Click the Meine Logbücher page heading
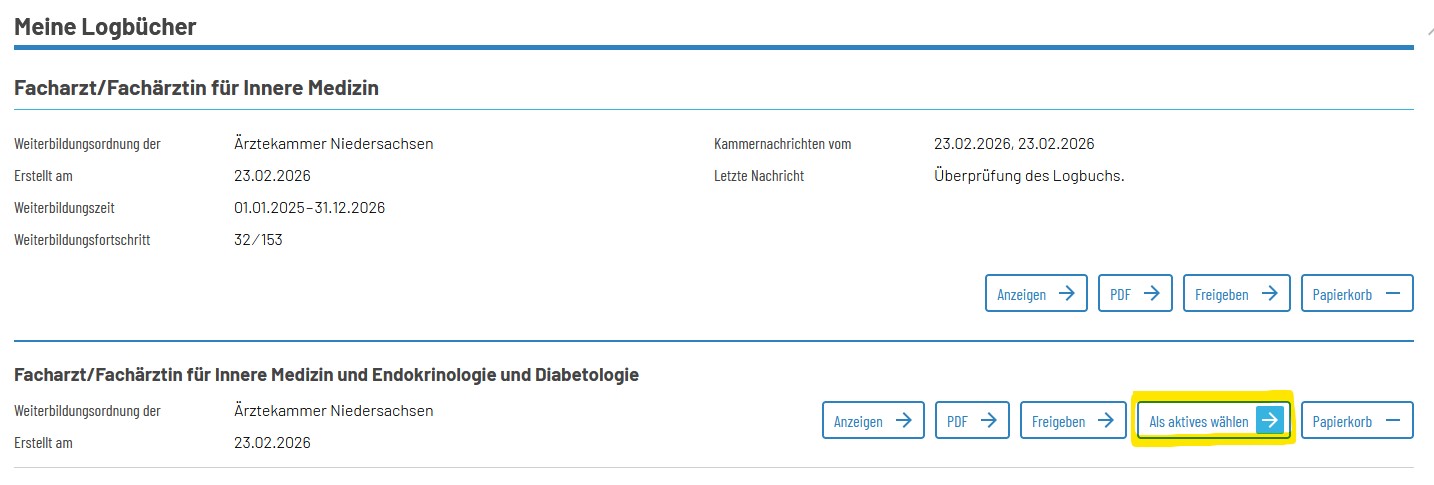Image resolution: width=1434 pixels, height=485 pixels. pyautogui.click(x=105, y=27)
